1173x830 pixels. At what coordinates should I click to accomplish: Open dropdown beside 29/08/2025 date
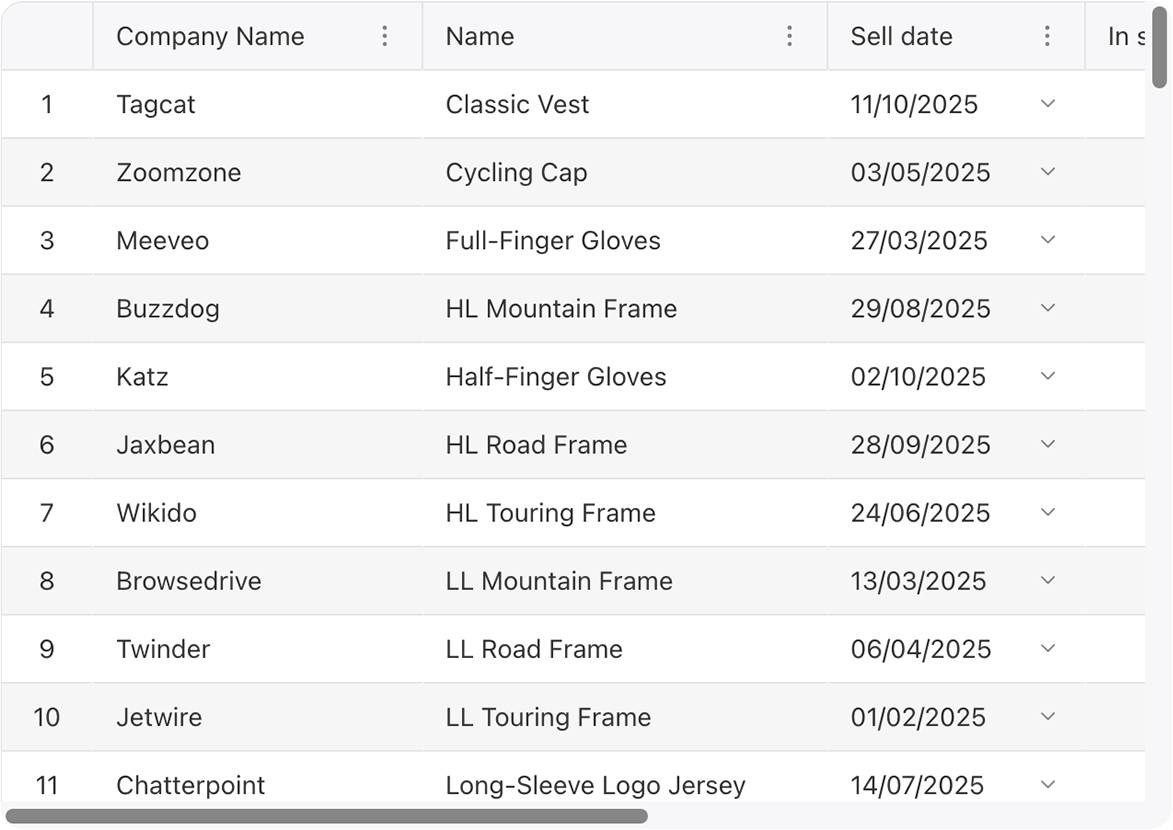point(1048,308)
